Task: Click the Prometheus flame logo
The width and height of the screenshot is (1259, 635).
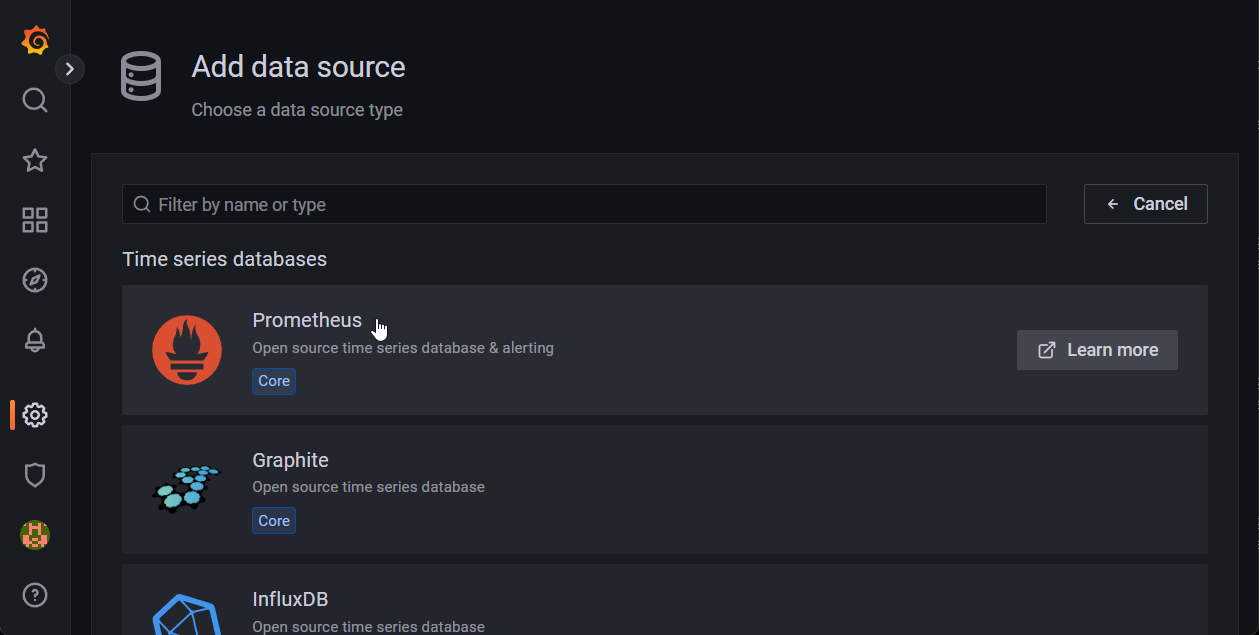Action: point(187,350)
